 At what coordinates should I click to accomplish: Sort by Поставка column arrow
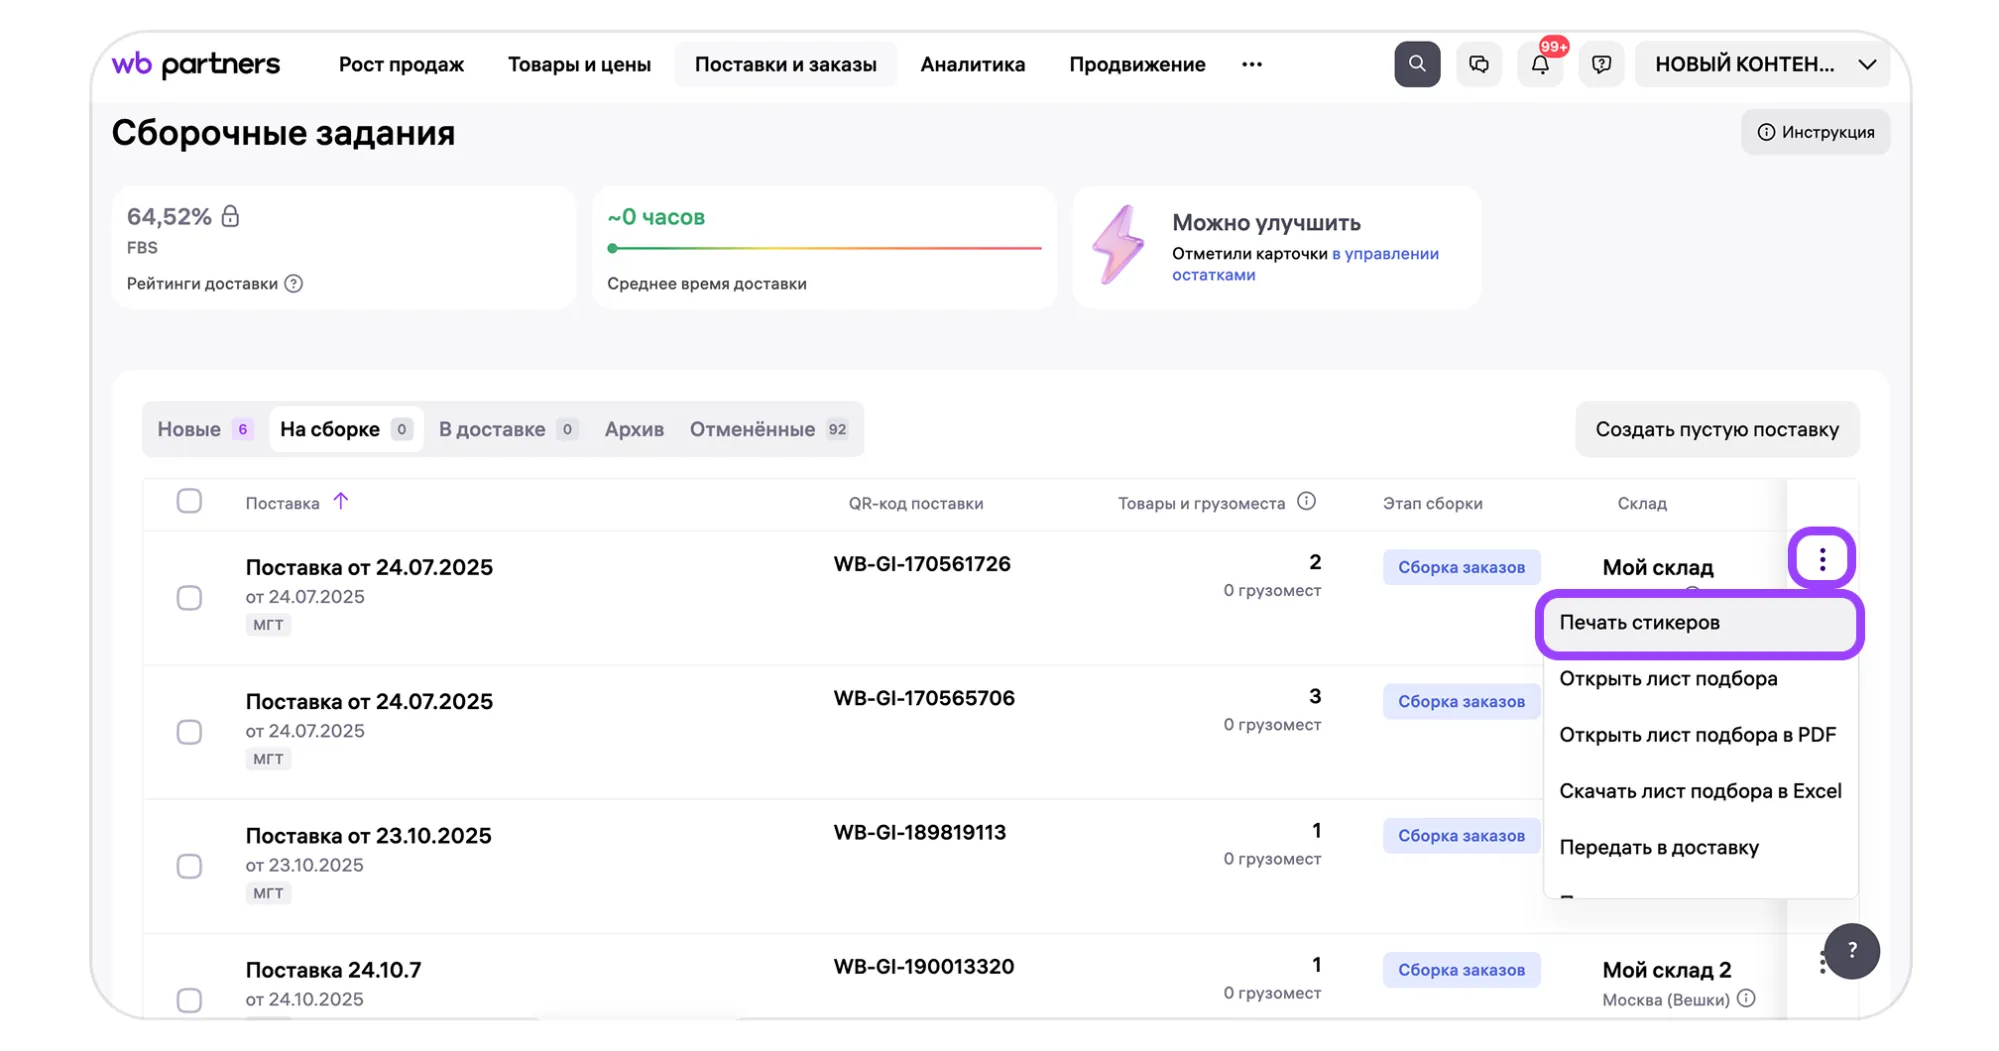click(x=341, y=502)
